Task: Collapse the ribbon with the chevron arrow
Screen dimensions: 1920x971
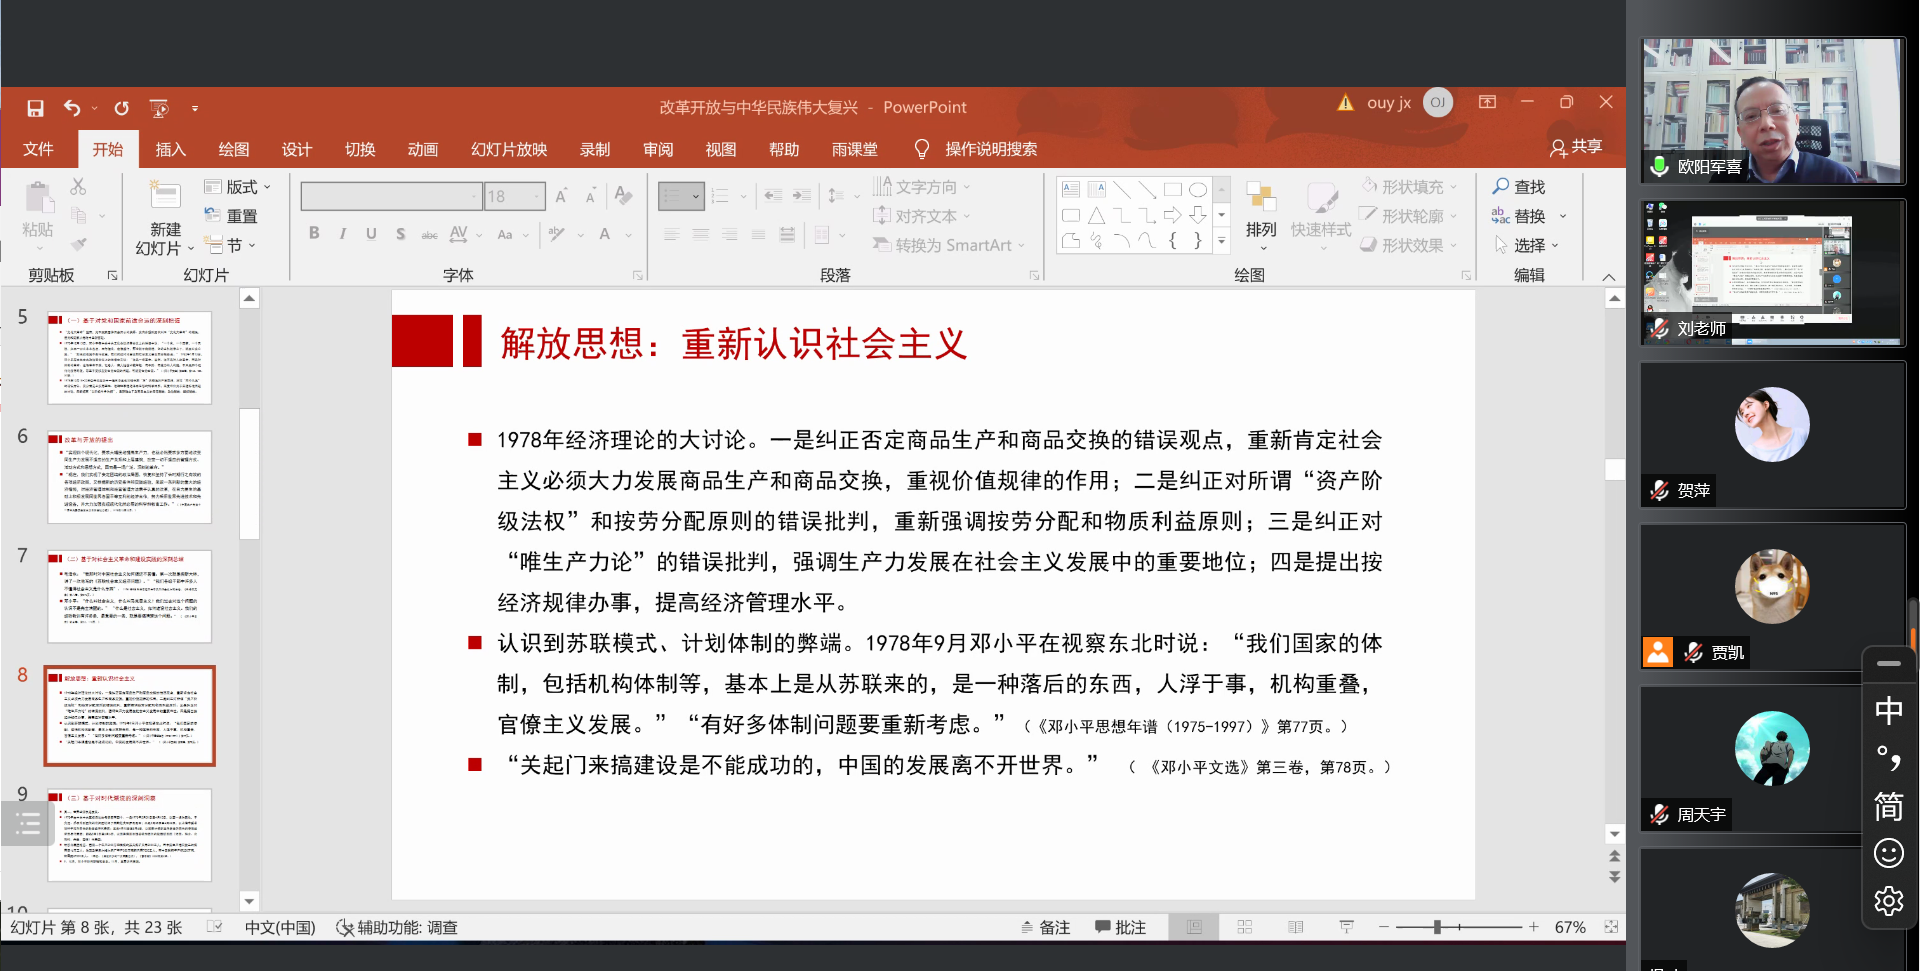Action: tap(1608, 277)
